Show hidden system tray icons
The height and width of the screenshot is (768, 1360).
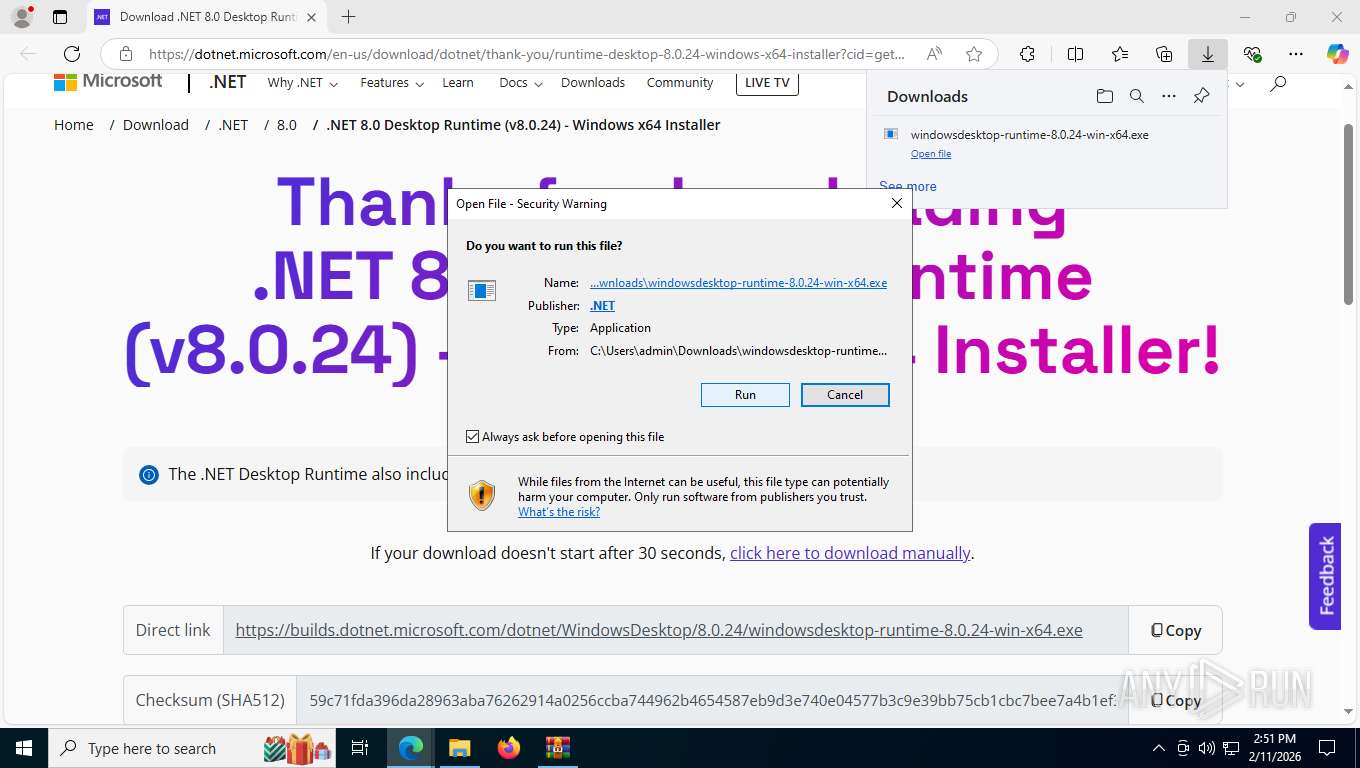click(x=1159, y=748)
